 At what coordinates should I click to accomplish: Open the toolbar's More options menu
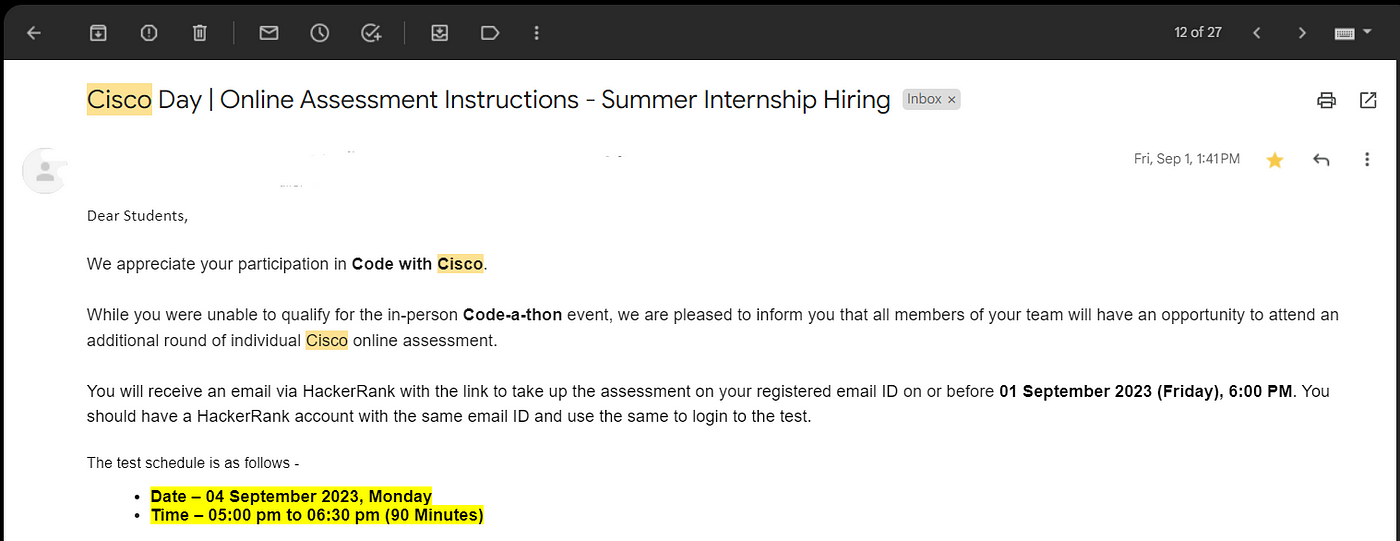[537, 33]
